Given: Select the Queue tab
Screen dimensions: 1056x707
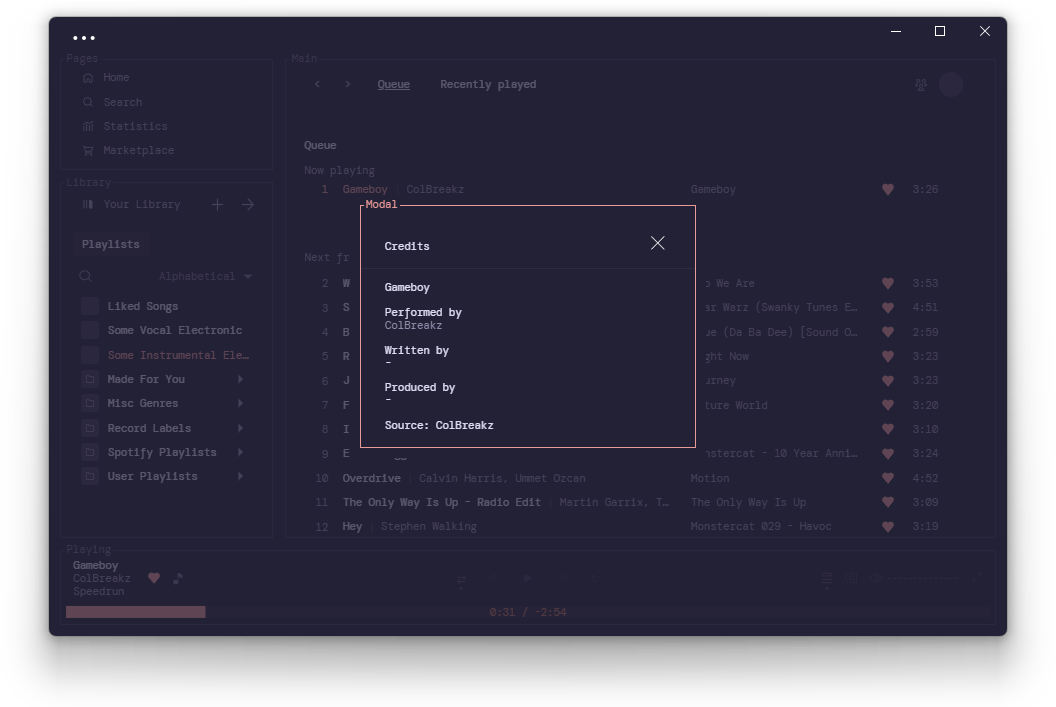Looking at the screenshot, I should pos(393,84).
